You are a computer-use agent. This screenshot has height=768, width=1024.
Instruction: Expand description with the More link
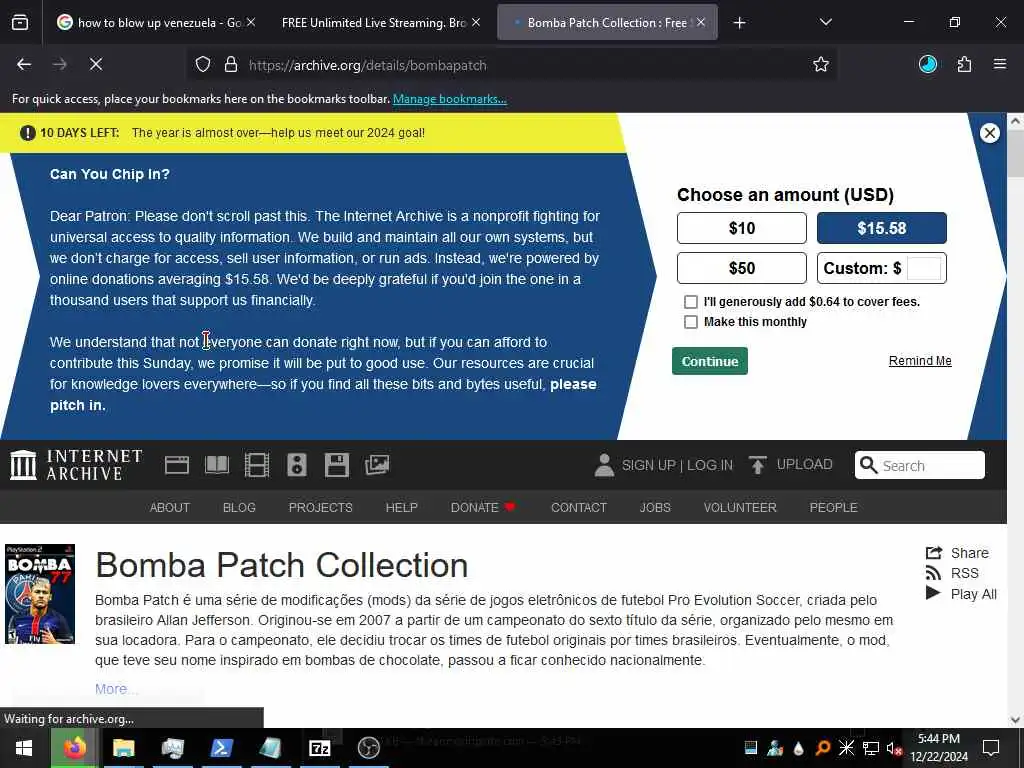click(115, 689)
